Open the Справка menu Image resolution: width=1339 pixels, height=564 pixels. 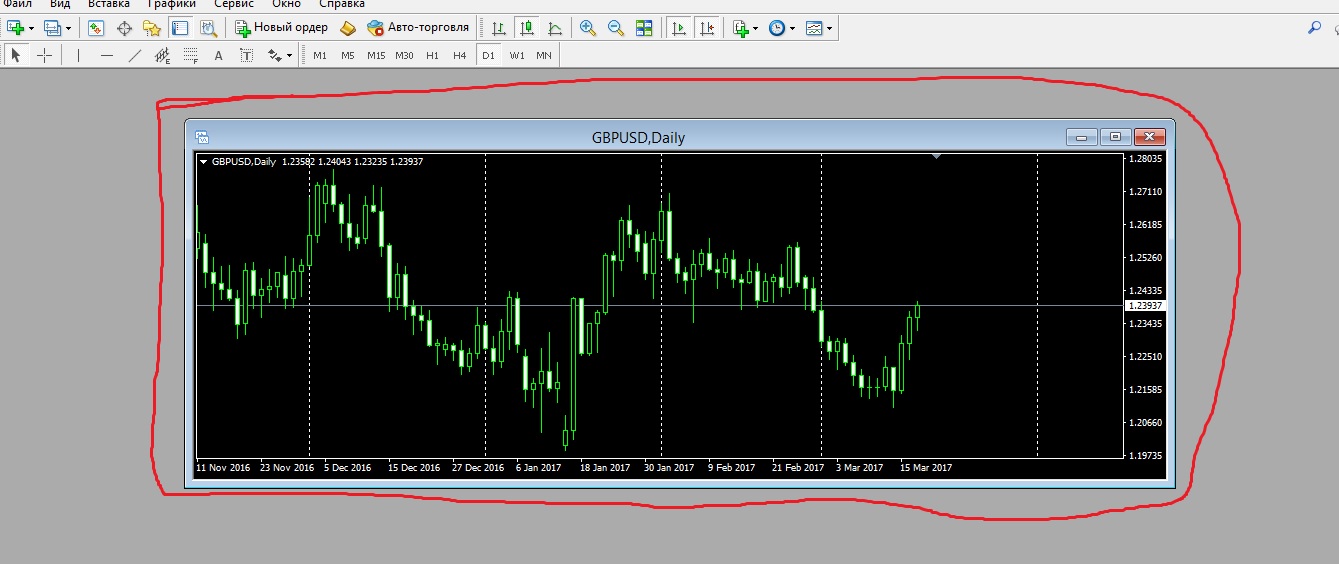(x=342, y=4)
